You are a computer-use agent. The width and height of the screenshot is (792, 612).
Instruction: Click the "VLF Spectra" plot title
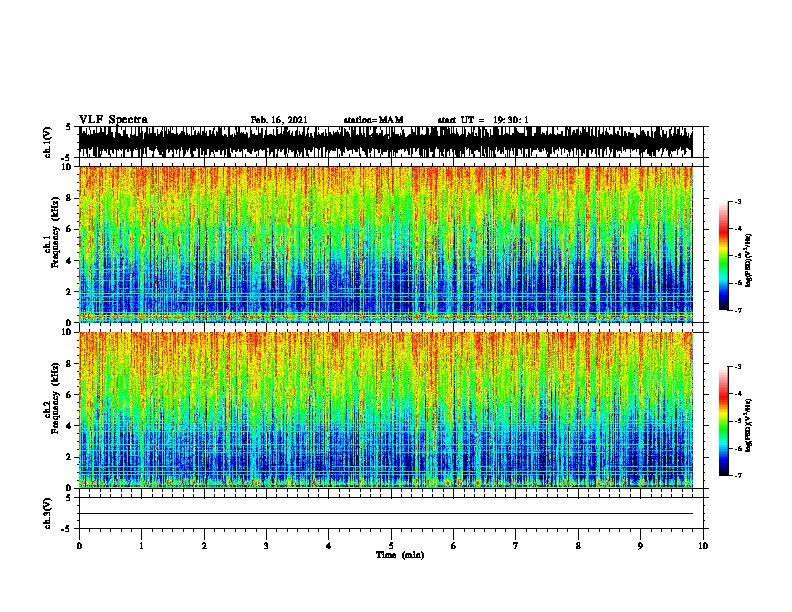click(x=113, y=120)
